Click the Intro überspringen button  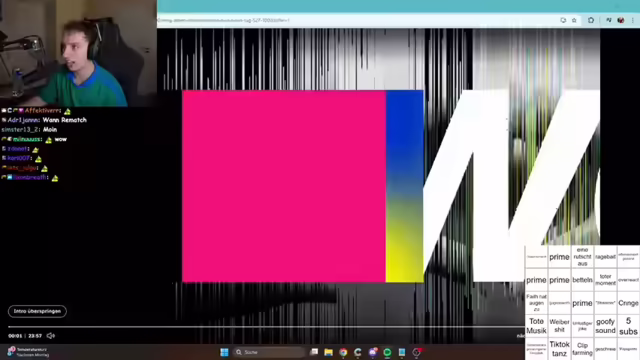(37, 311)
